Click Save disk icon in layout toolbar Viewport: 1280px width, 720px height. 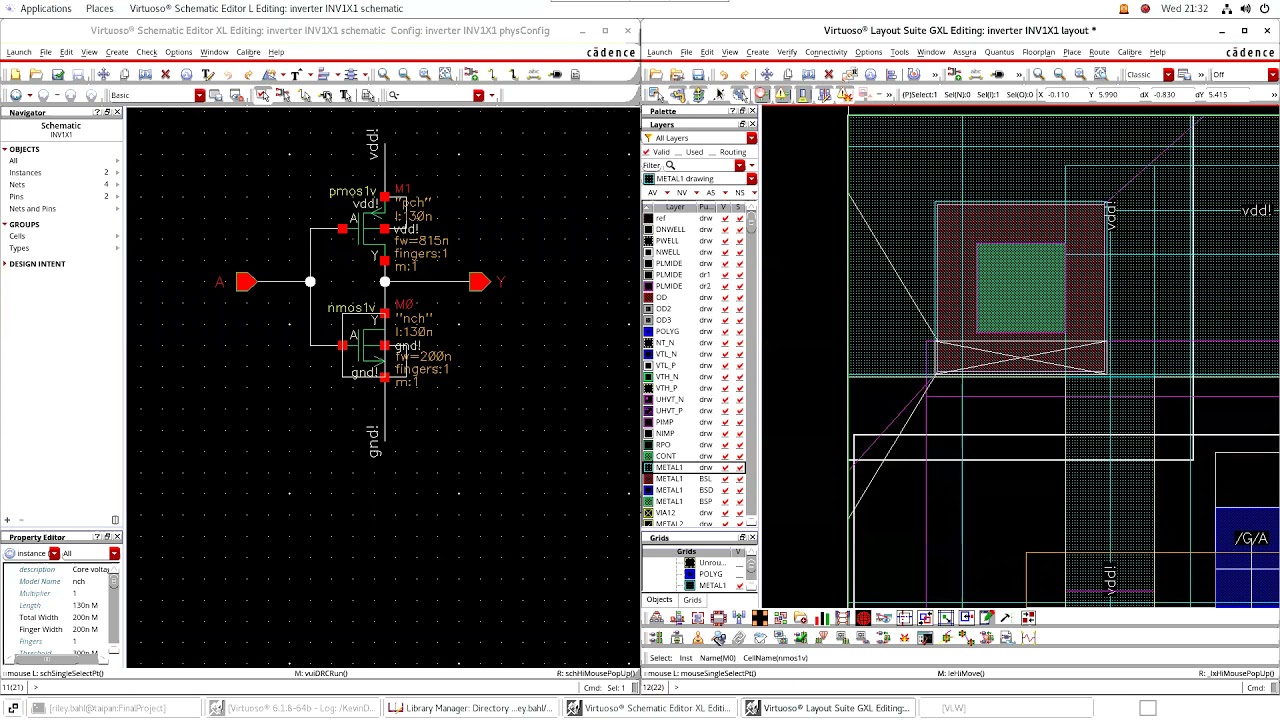click(698, 74)
